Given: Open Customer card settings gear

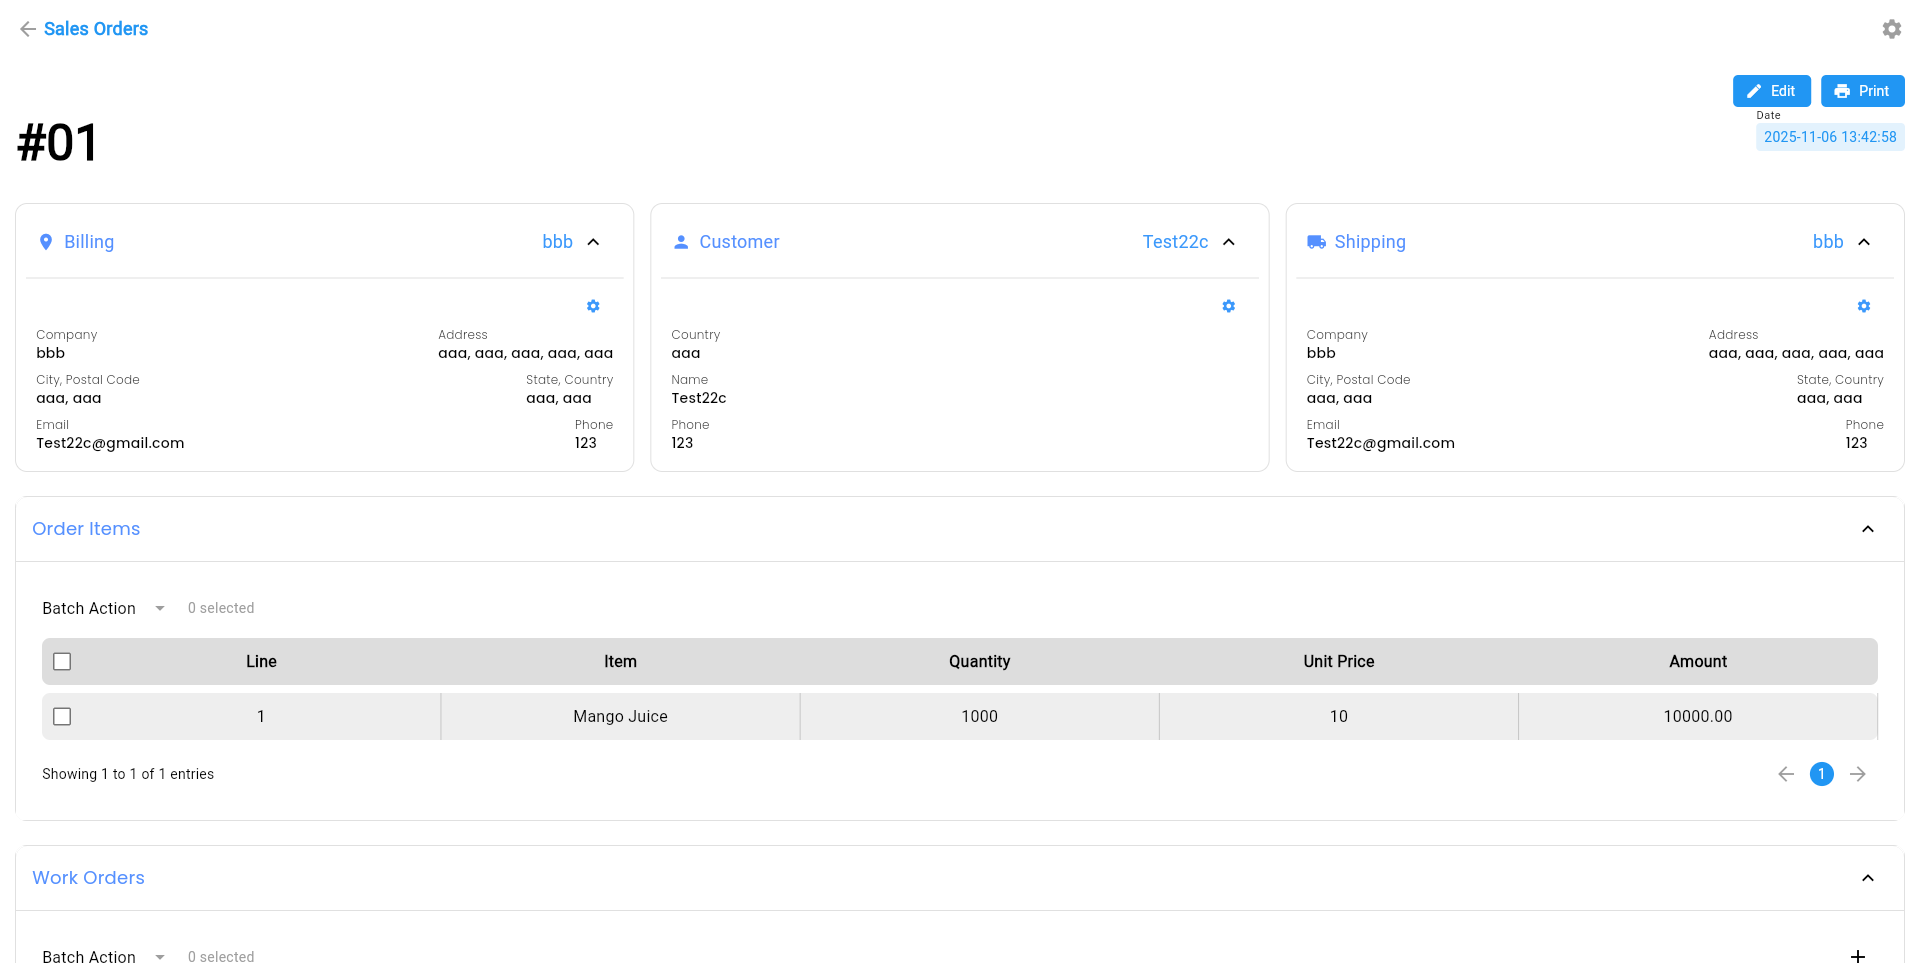Looking at the screenshot, I should (x=1228, y=306).
